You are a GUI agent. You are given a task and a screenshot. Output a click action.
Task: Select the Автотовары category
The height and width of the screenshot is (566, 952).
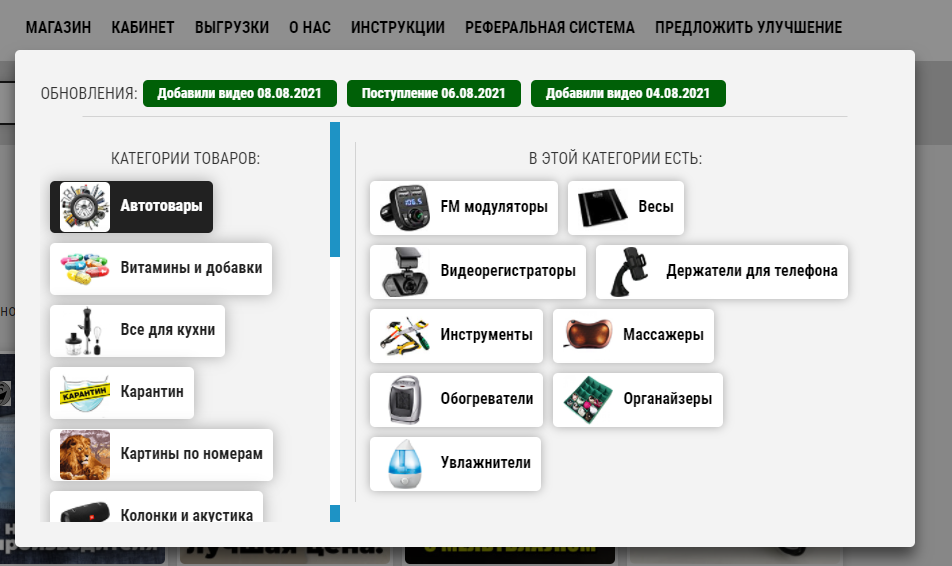tap(131, 207)
